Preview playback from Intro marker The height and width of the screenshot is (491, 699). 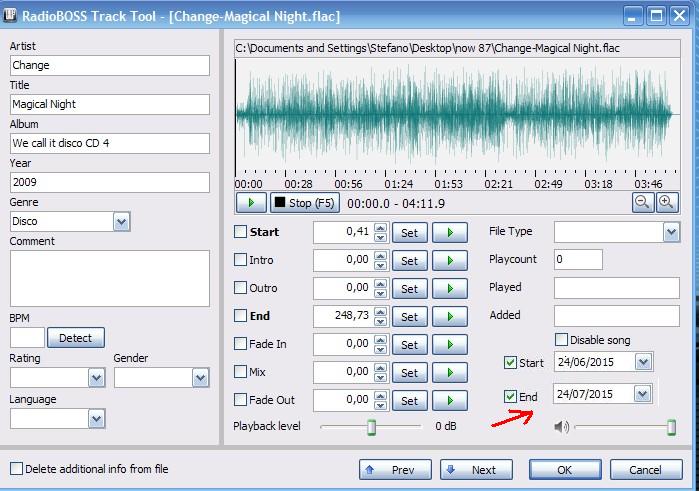coord(450,260)
